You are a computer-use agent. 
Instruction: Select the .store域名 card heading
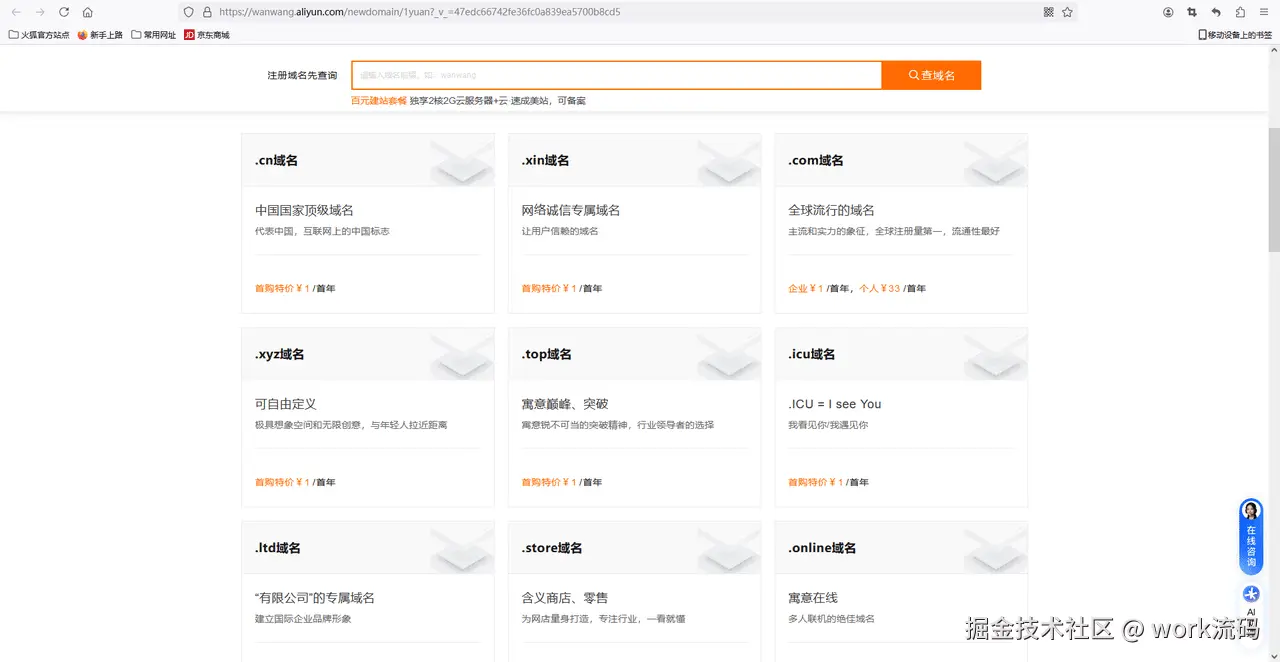click(551, 548)
